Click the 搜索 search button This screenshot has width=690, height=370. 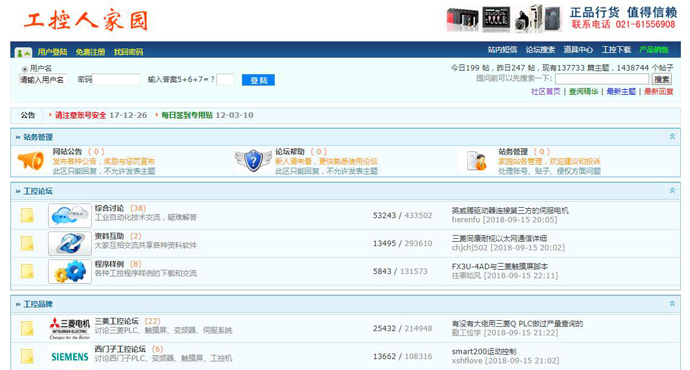point(662,79)
